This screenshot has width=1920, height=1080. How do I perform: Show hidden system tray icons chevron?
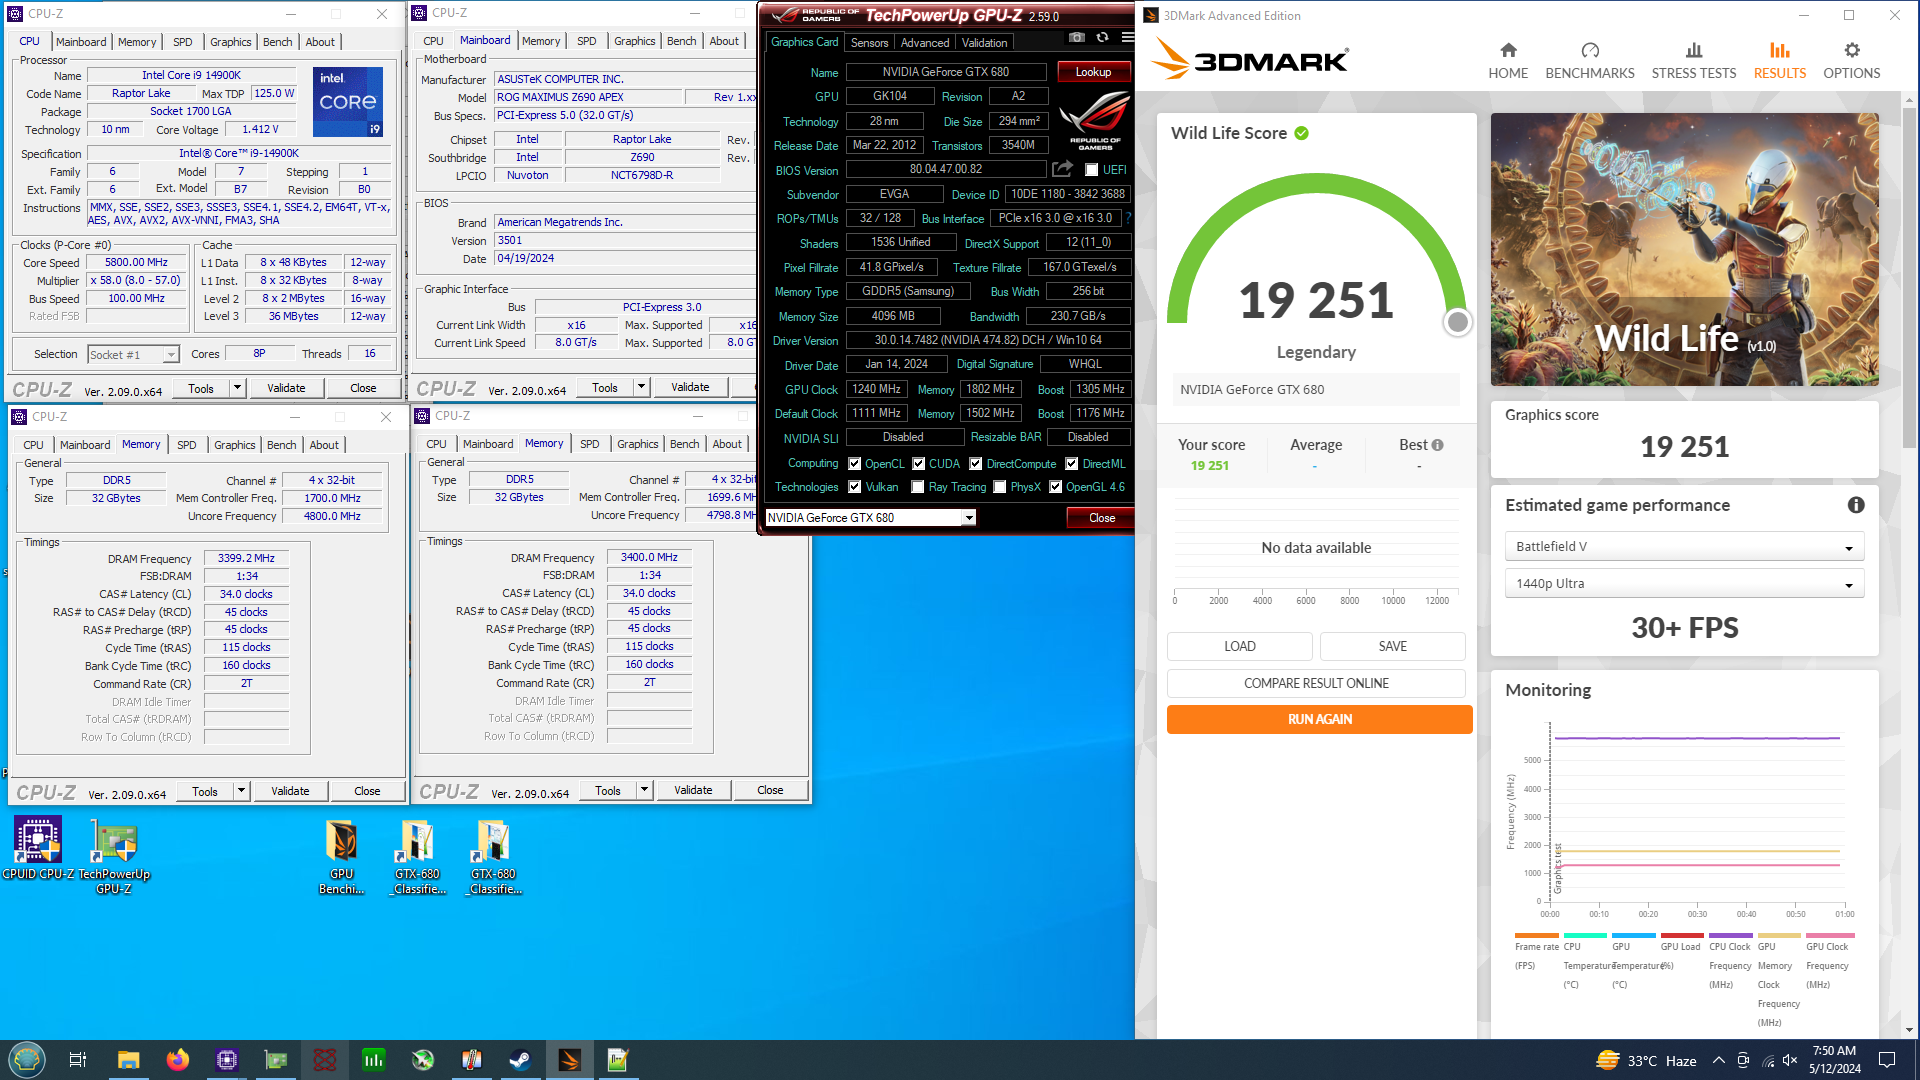1718,1061
